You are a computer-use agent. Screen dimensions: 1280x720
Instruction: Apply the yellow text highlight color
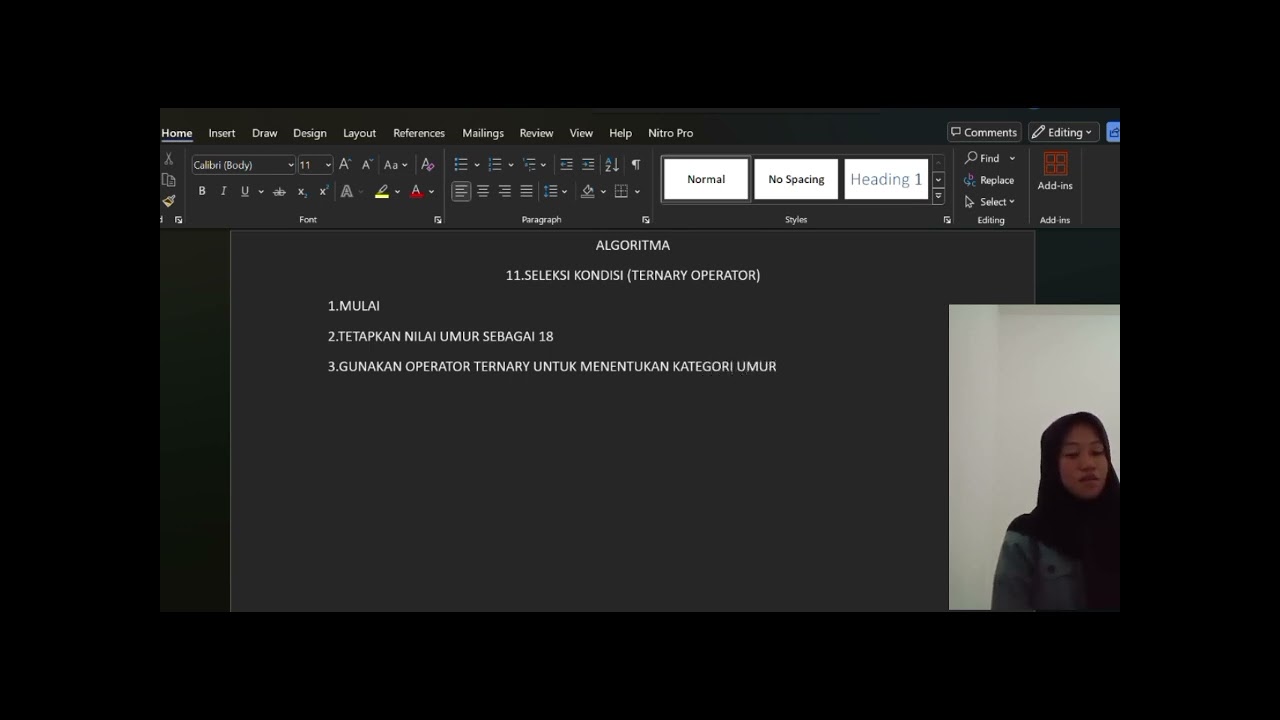coord(382,191)
